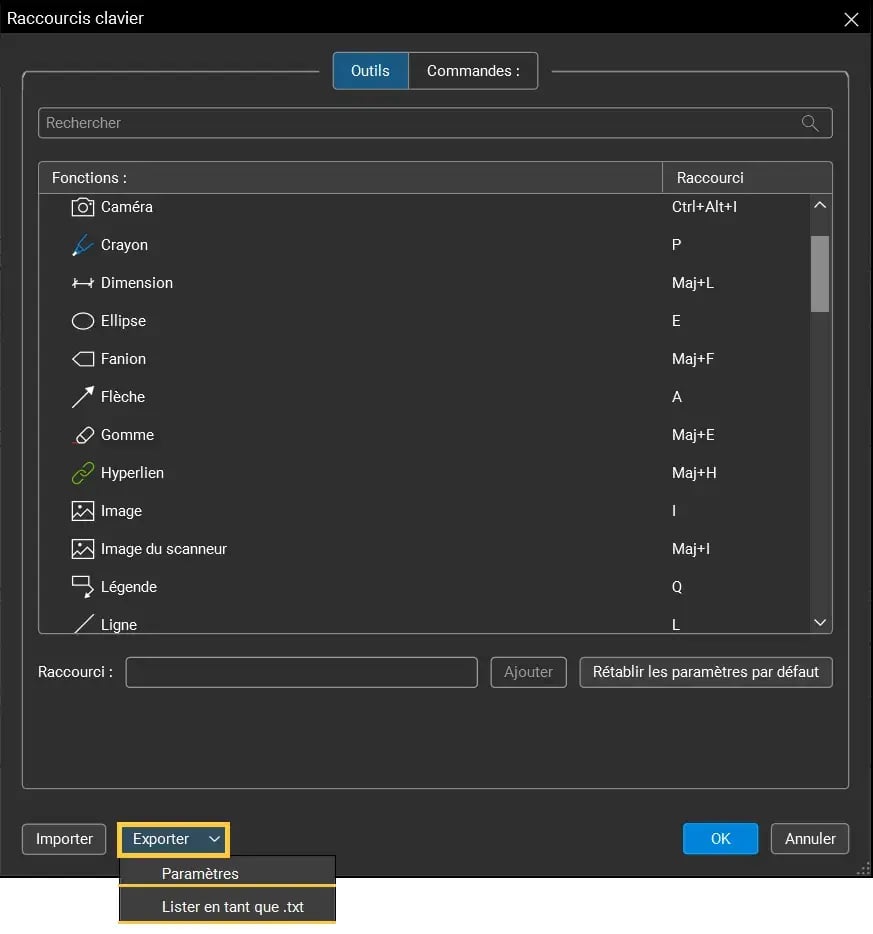873x934 pixels.
Task: Select the Gomme tool
Action: (x=127, y=435)
